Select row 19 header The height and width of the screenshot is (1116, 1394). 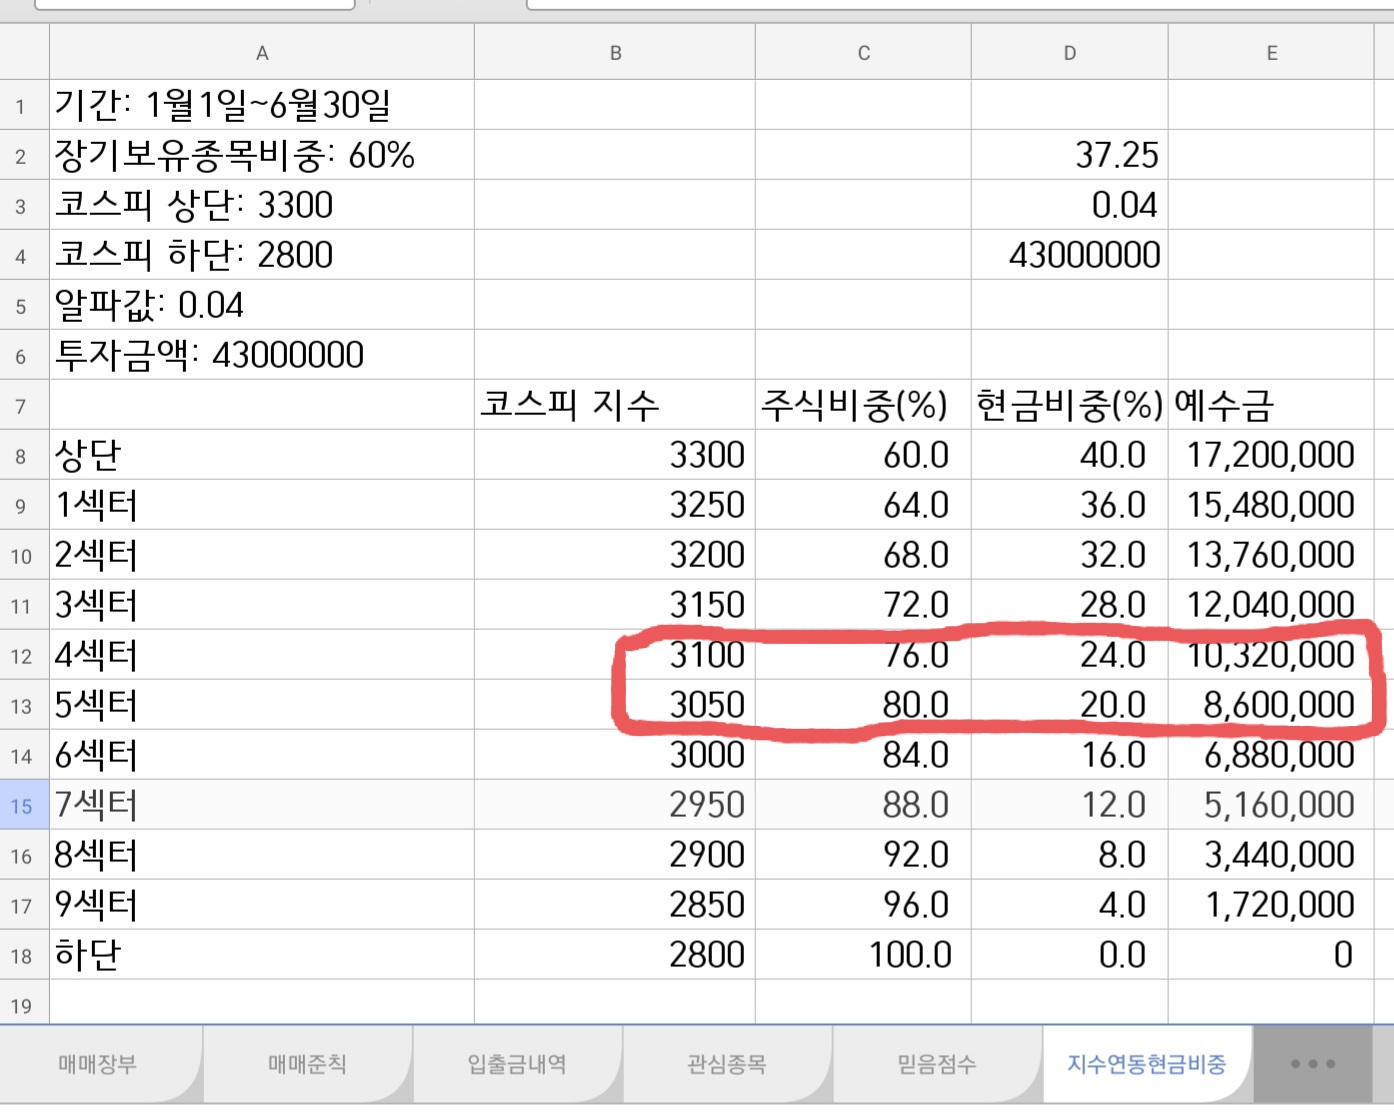point(24,1003)
